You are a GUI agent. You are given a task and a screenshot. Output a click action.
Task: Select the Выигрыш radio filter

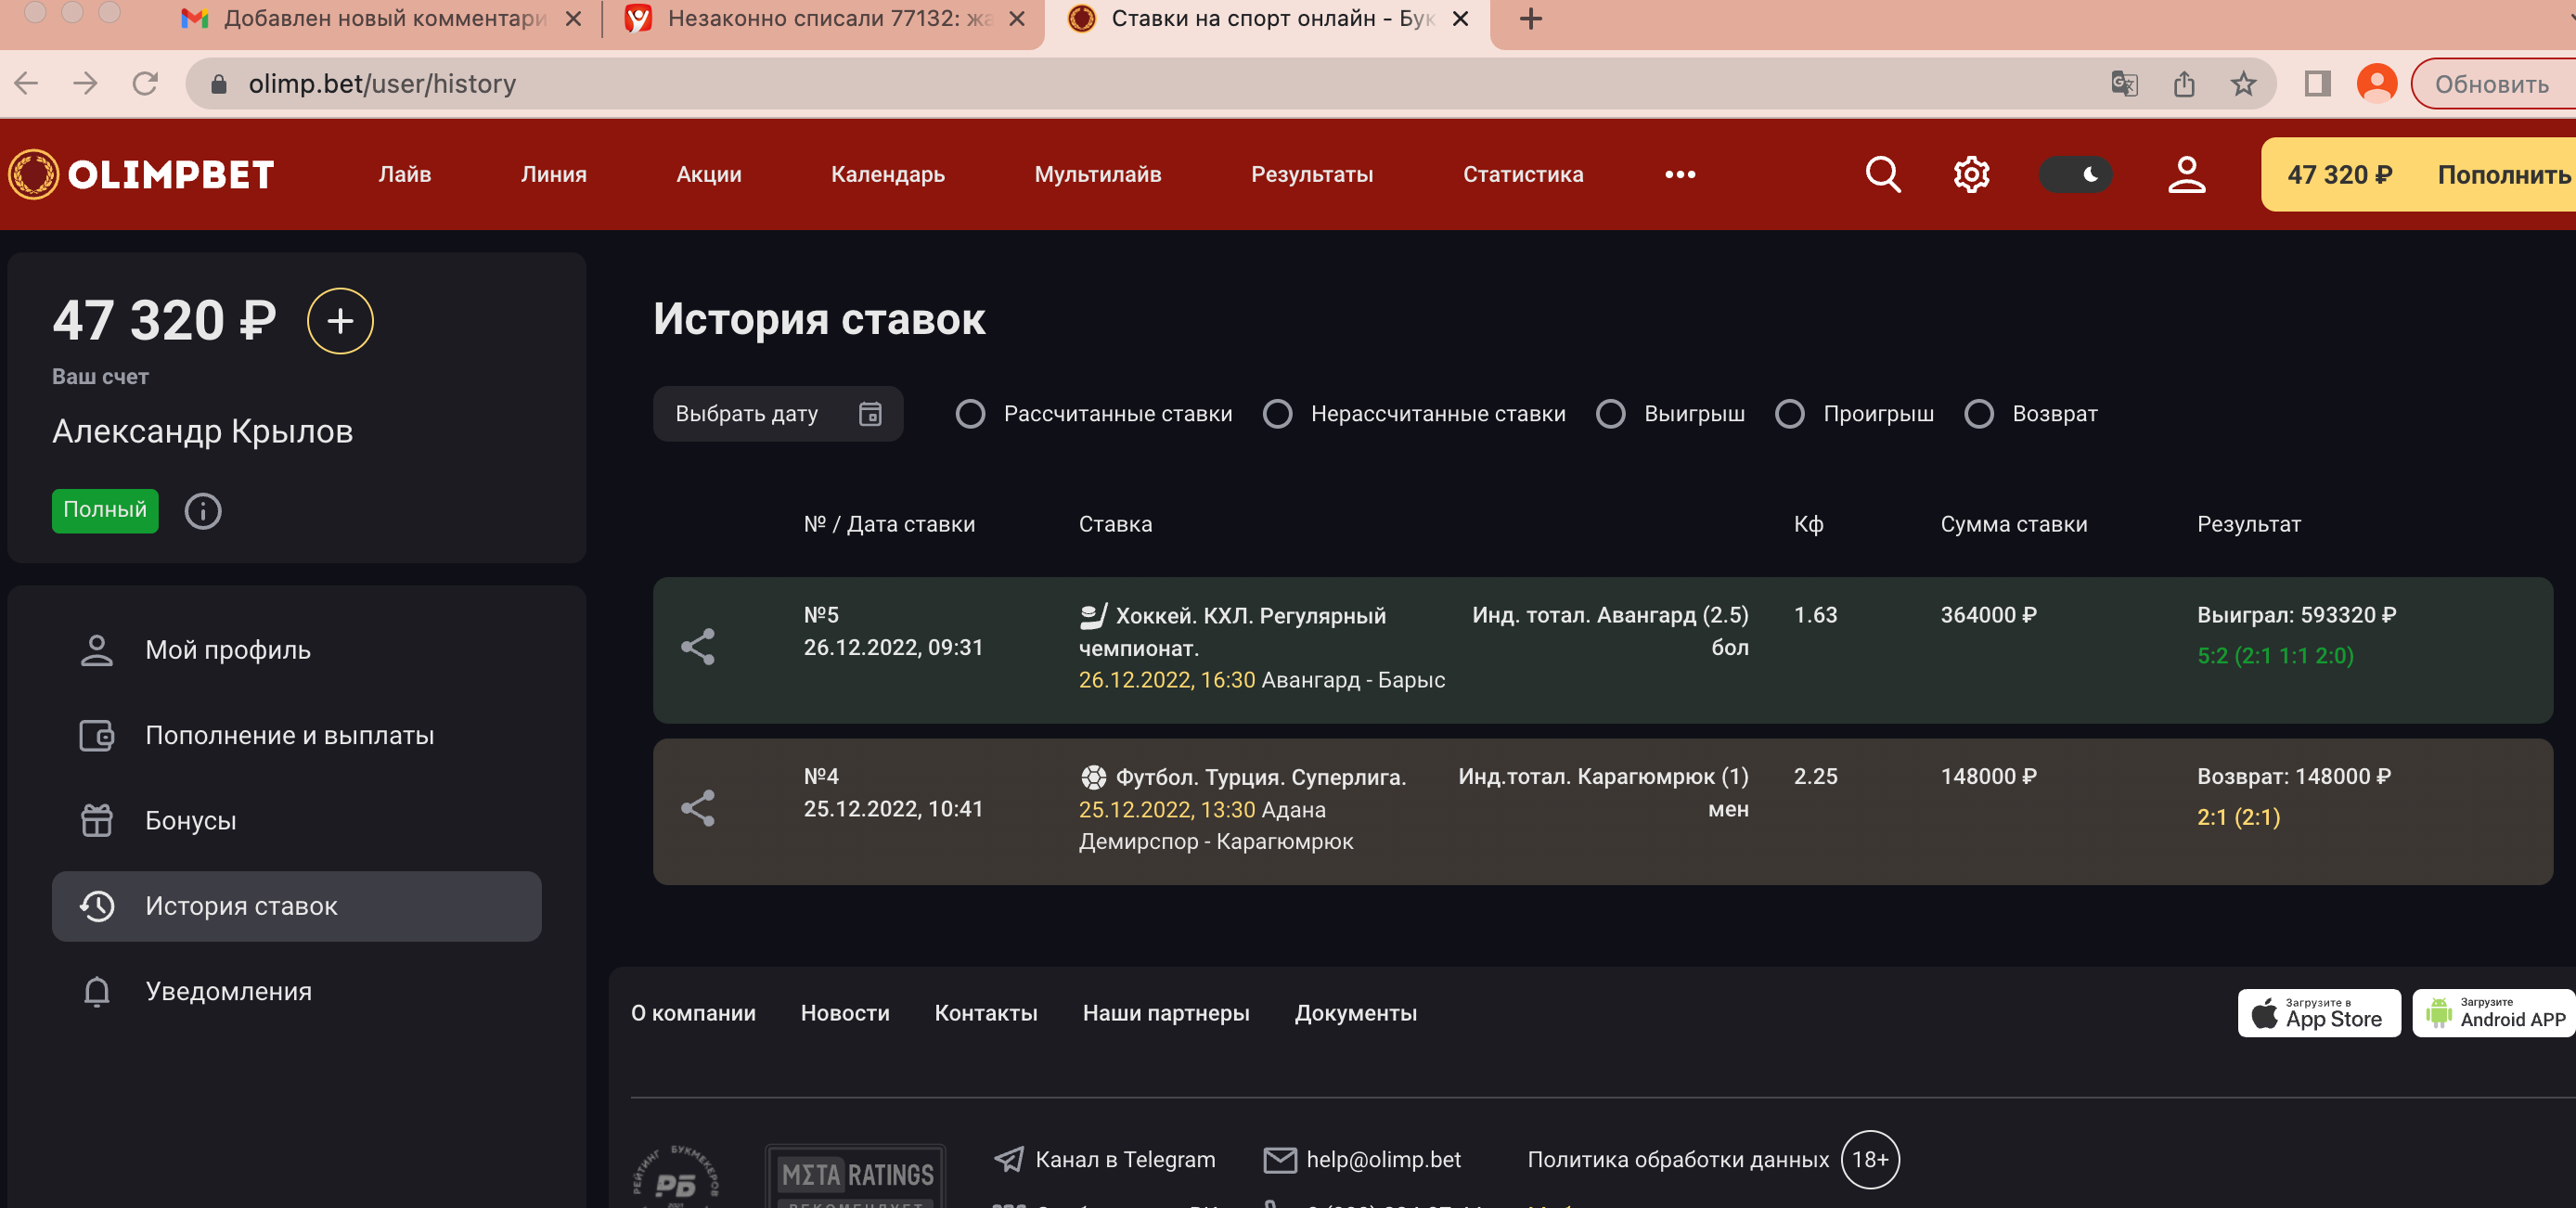point(1610,414)
